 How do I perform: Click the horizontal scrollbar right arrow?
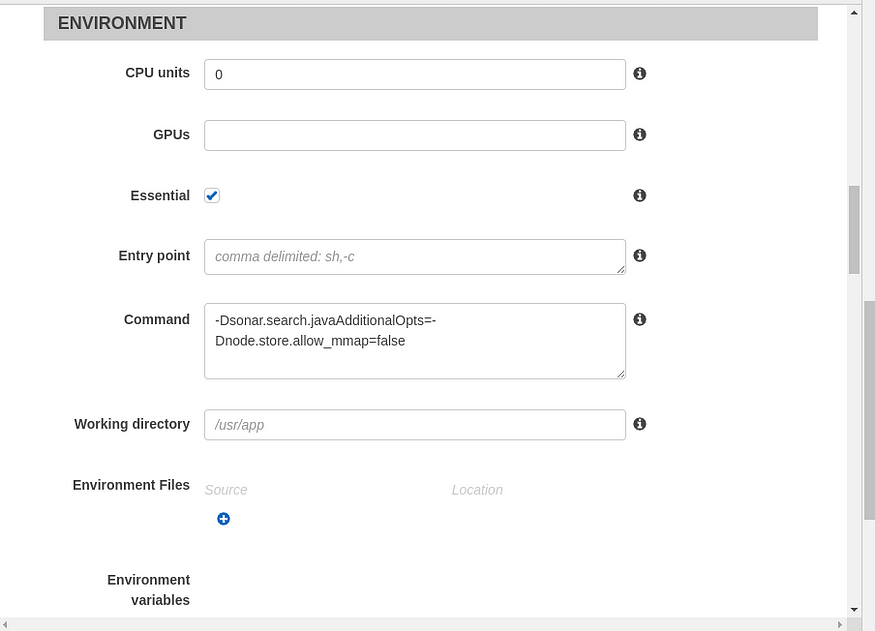840,624
